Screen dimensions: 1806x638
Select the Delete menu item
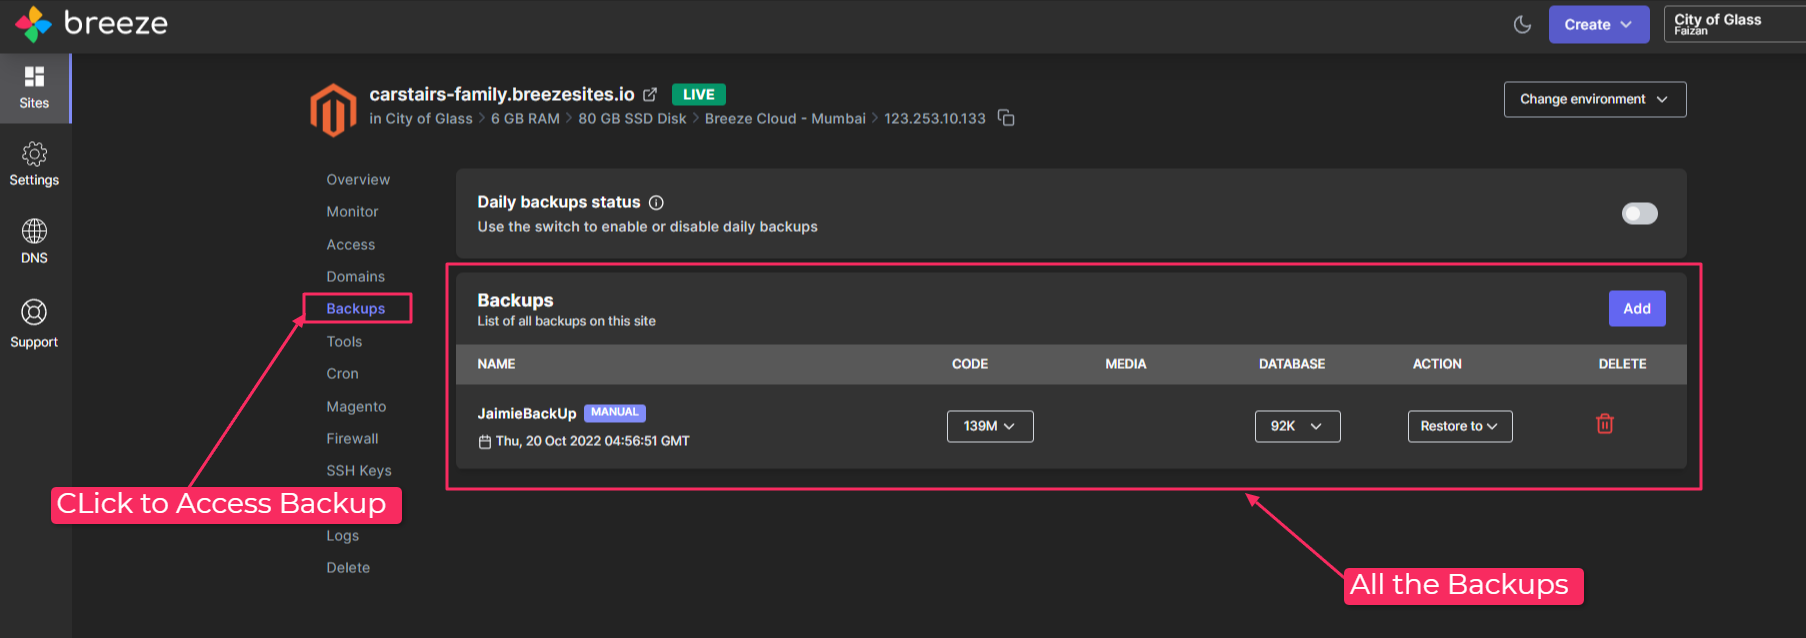(x=348, y=568)
